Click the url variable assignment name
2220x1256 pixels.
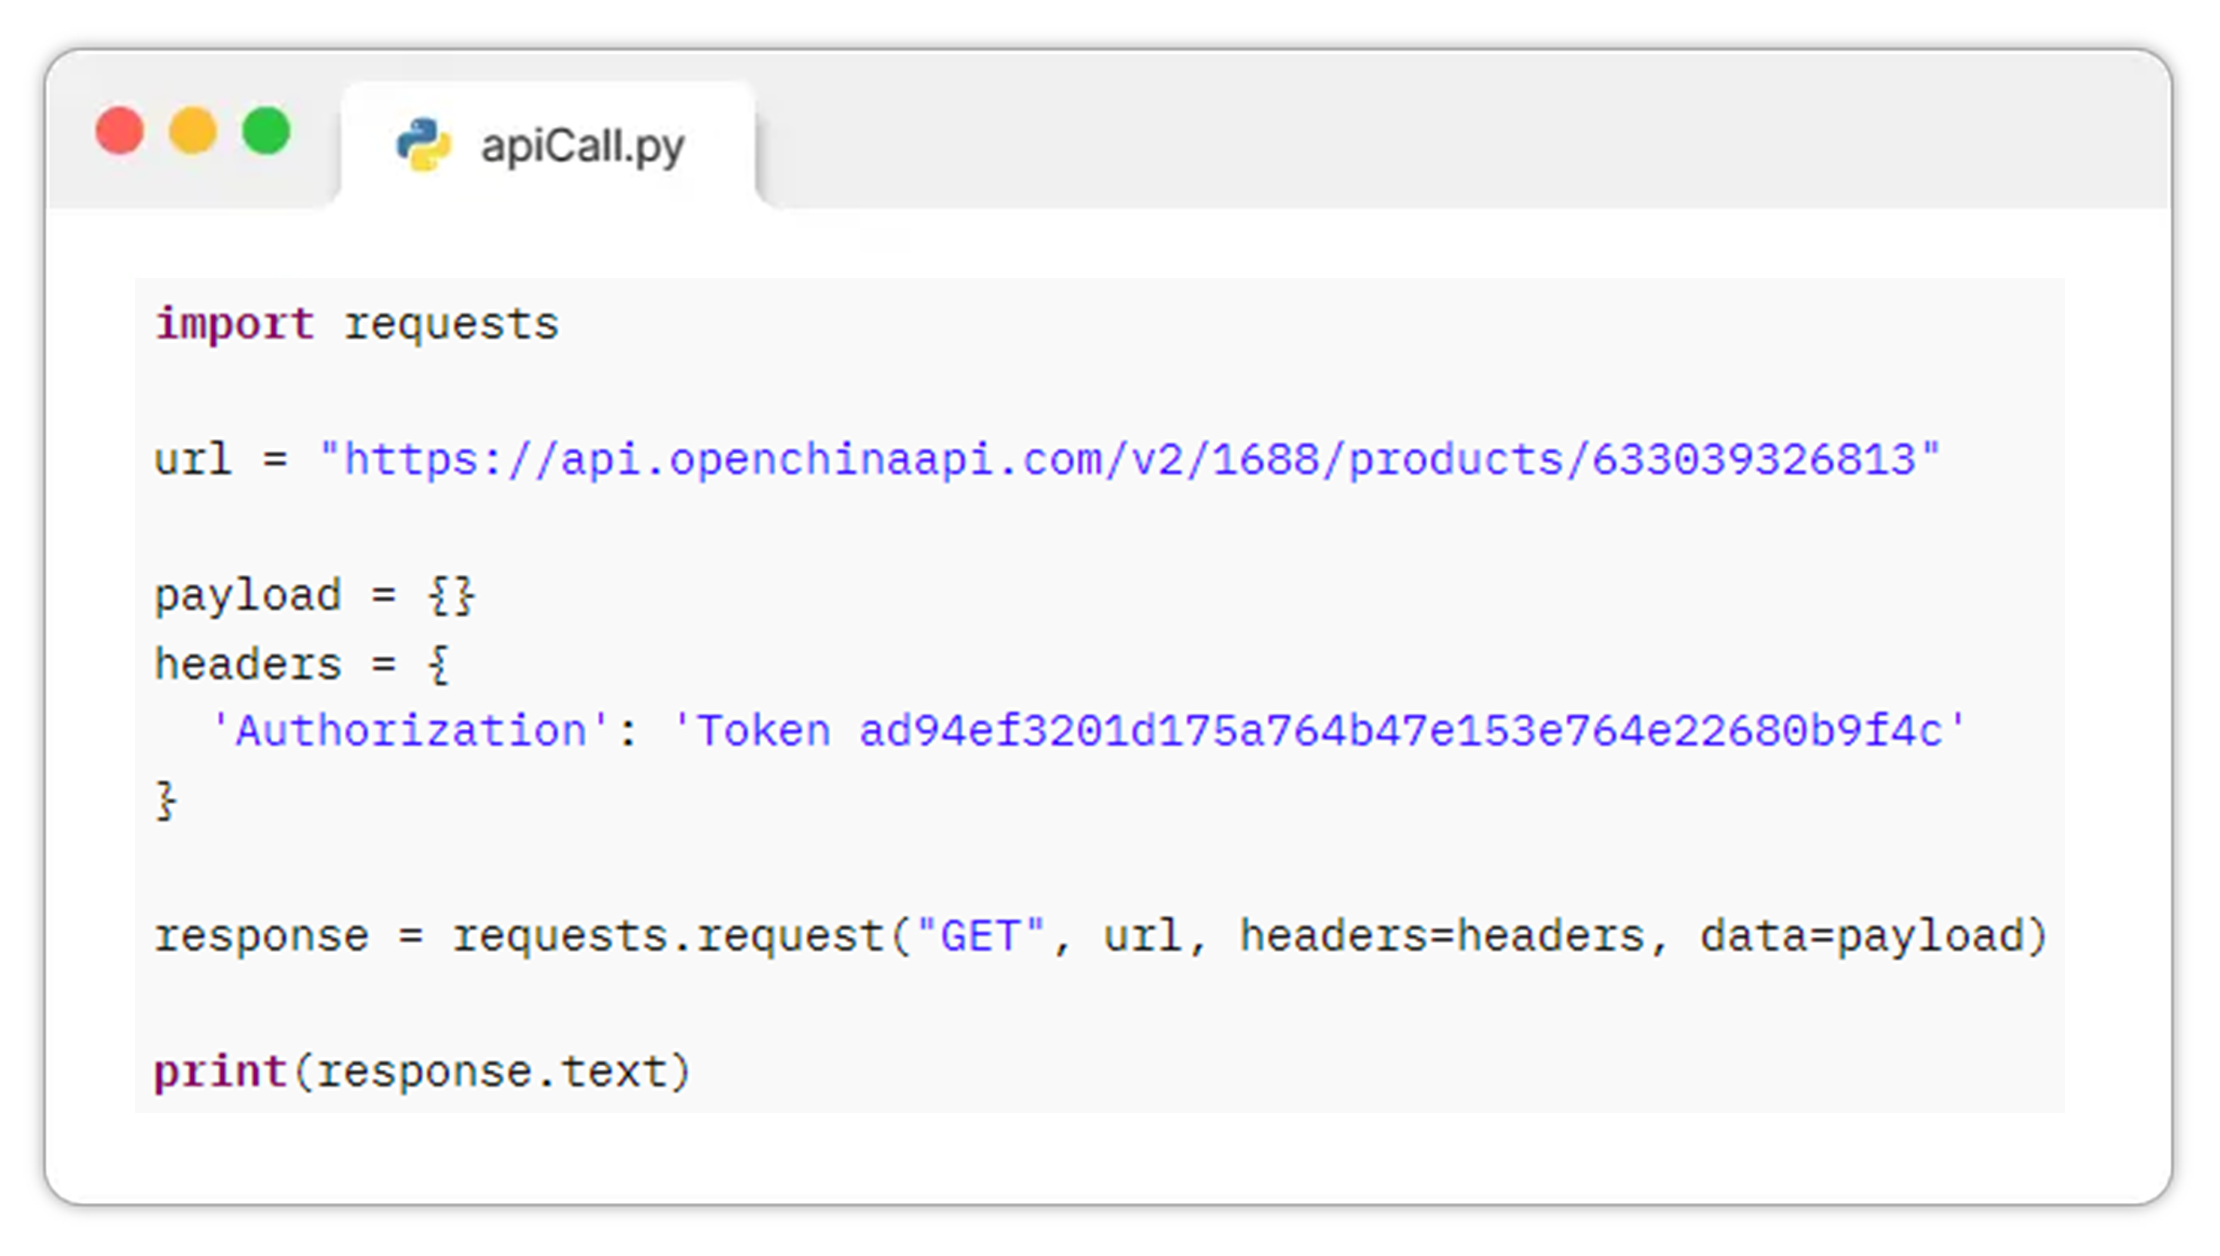(193, 461)
